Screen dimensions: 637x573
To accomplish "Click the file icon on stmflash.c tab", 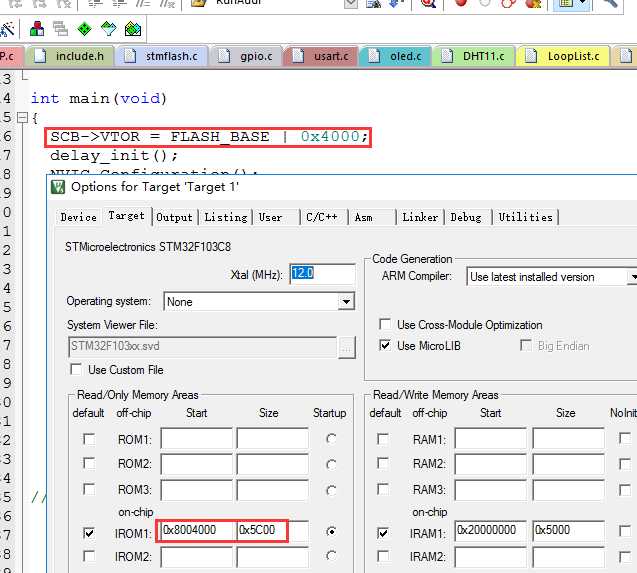I will click(130, 56).
